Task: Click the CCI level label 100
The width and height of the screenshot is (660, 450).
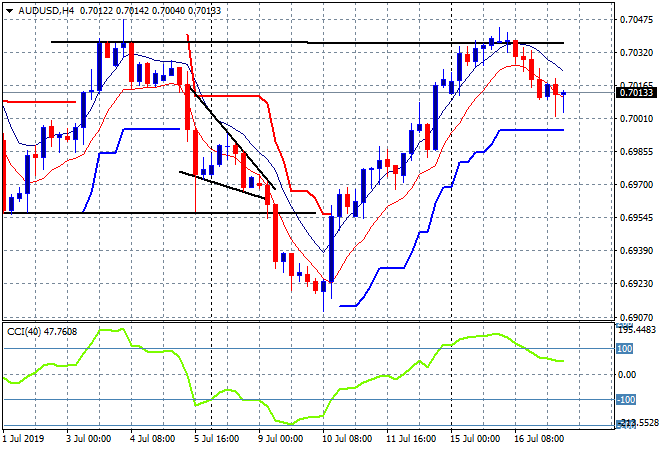Action: point(625,349)
